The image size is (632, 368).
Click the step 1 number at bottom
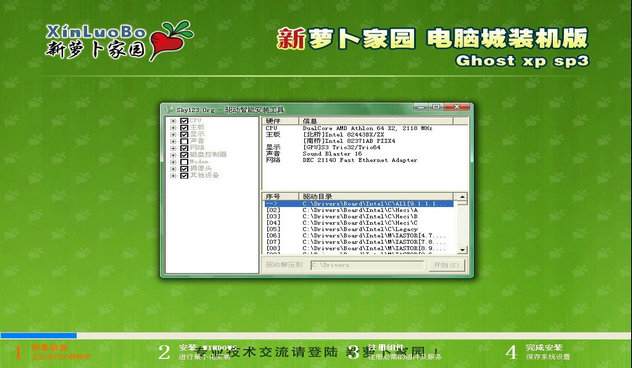point(19,352)
